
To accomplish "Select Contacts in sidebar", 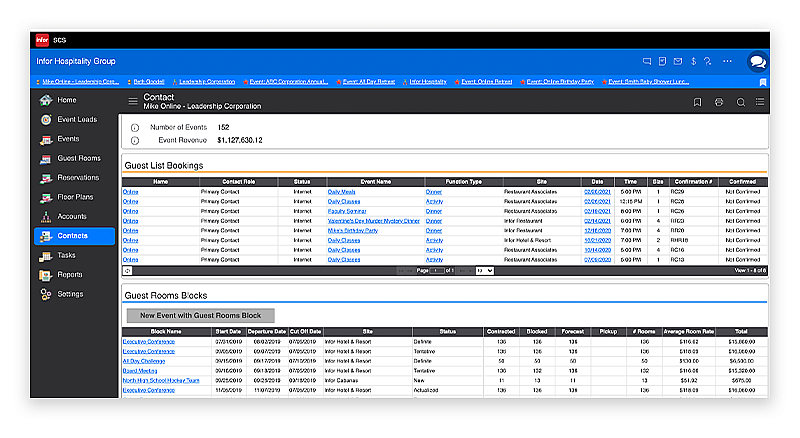I will pyautogui.click(x=74, y=236).
